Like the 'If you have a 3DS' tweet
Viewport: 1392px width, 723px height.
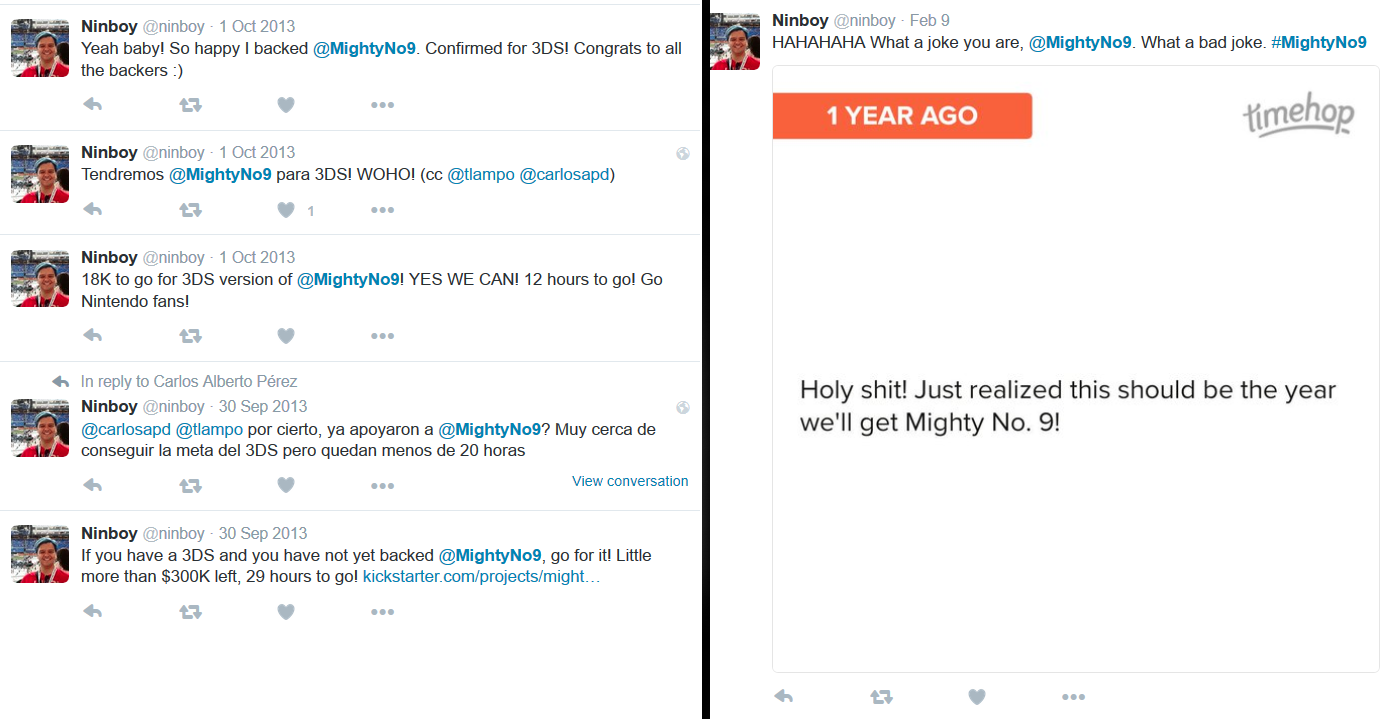286,611
